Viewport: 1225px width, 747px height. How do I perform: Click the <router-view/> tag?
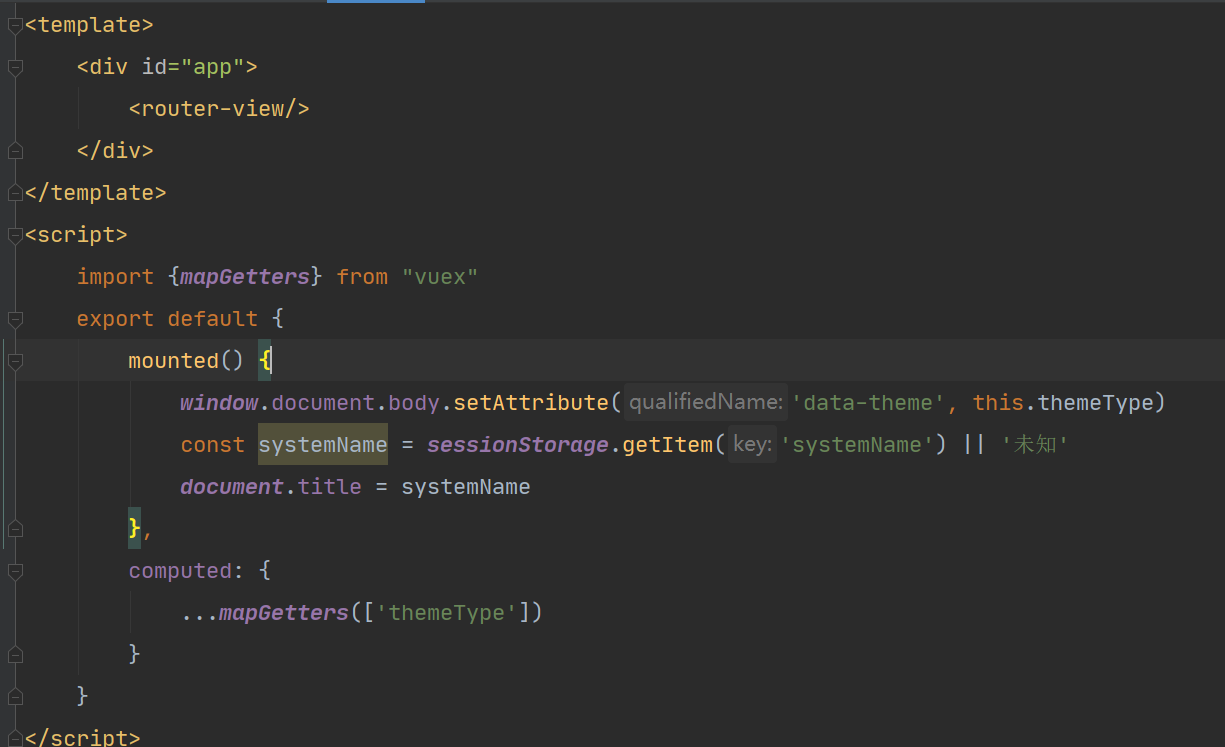point(219,109)
